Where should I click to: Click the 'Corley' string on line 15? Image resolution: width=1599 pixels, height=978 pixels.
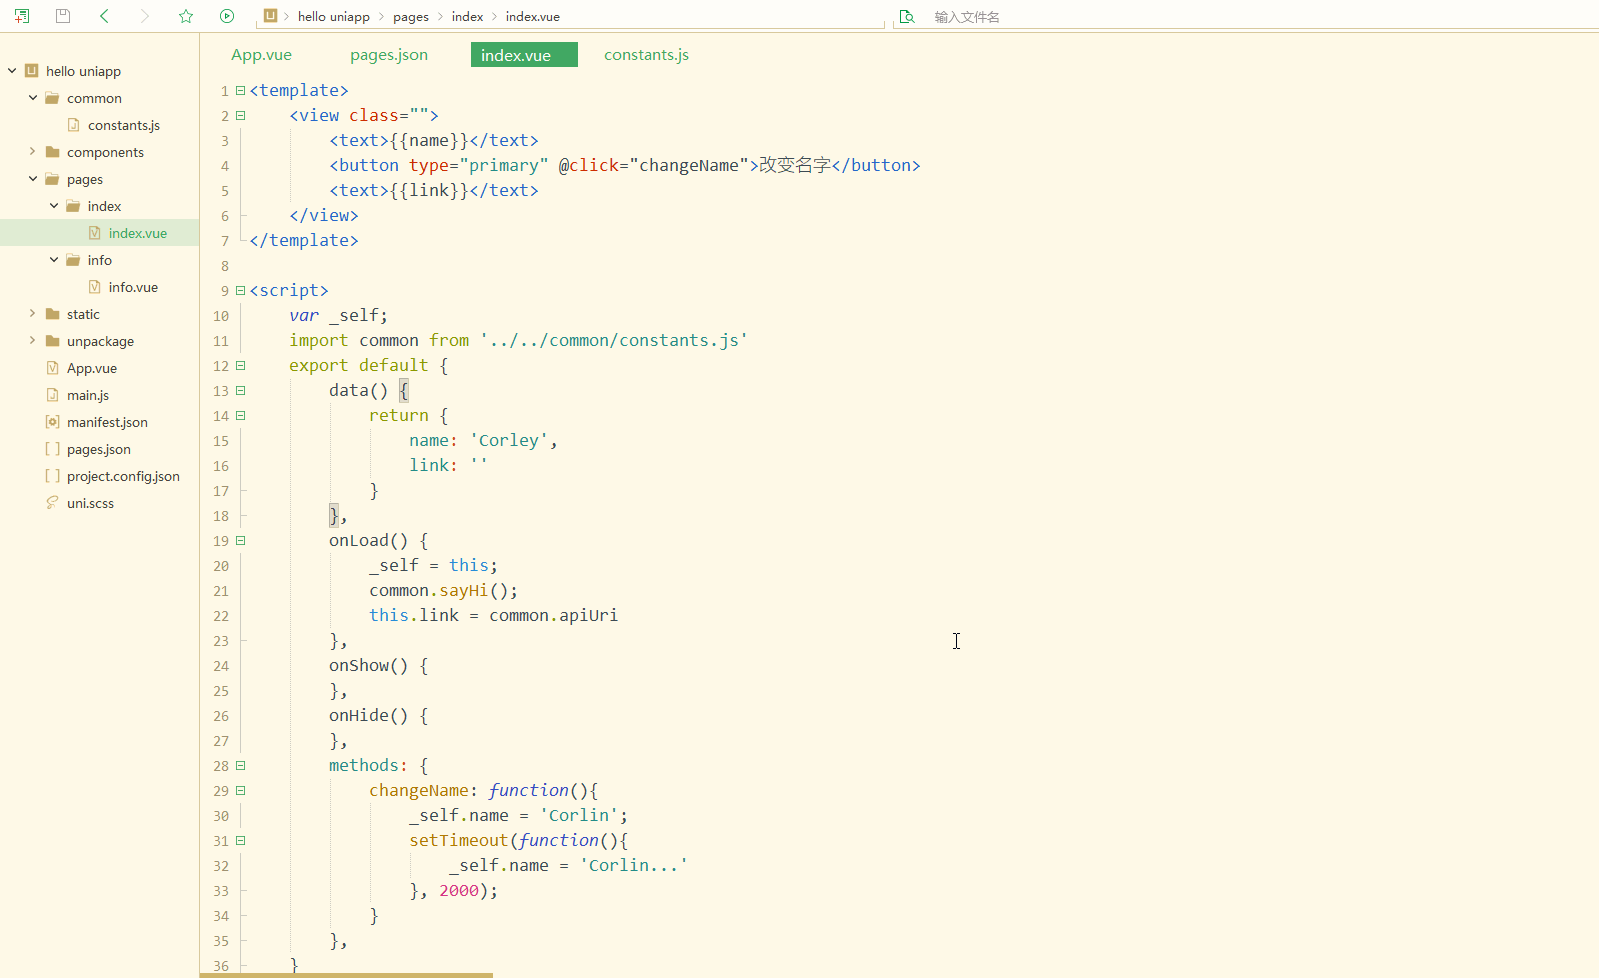click(x=509, y=440)
